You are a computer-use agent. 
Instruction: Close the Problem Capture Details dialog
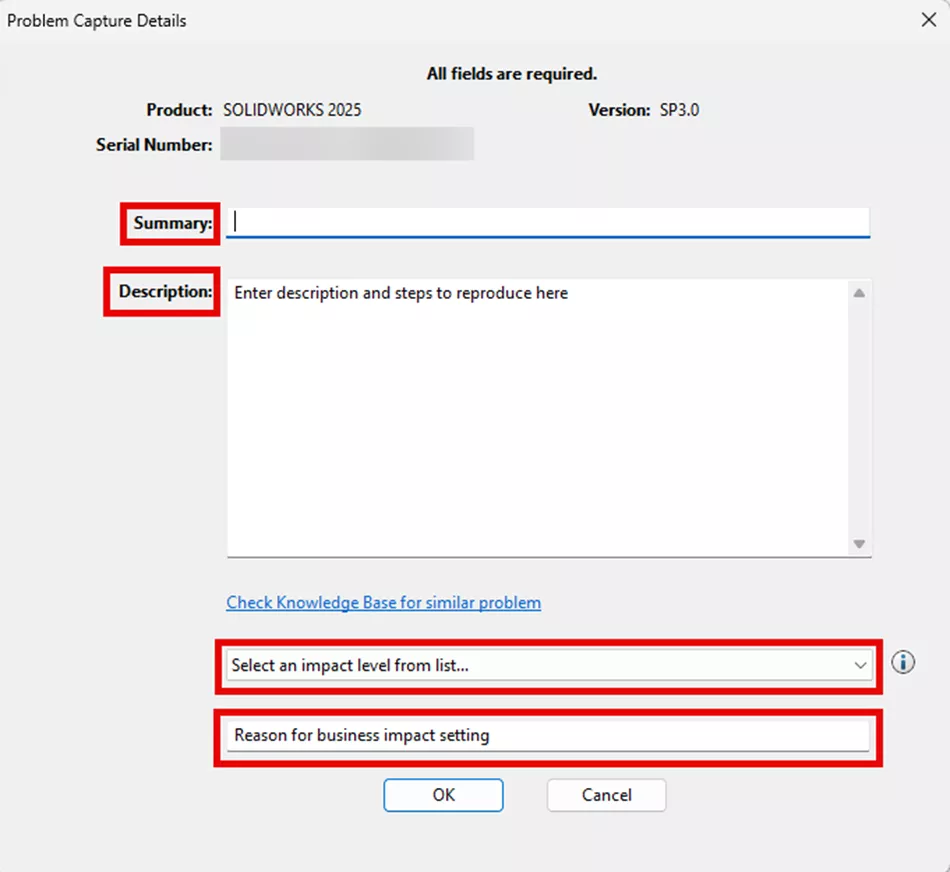pos(928,19)
